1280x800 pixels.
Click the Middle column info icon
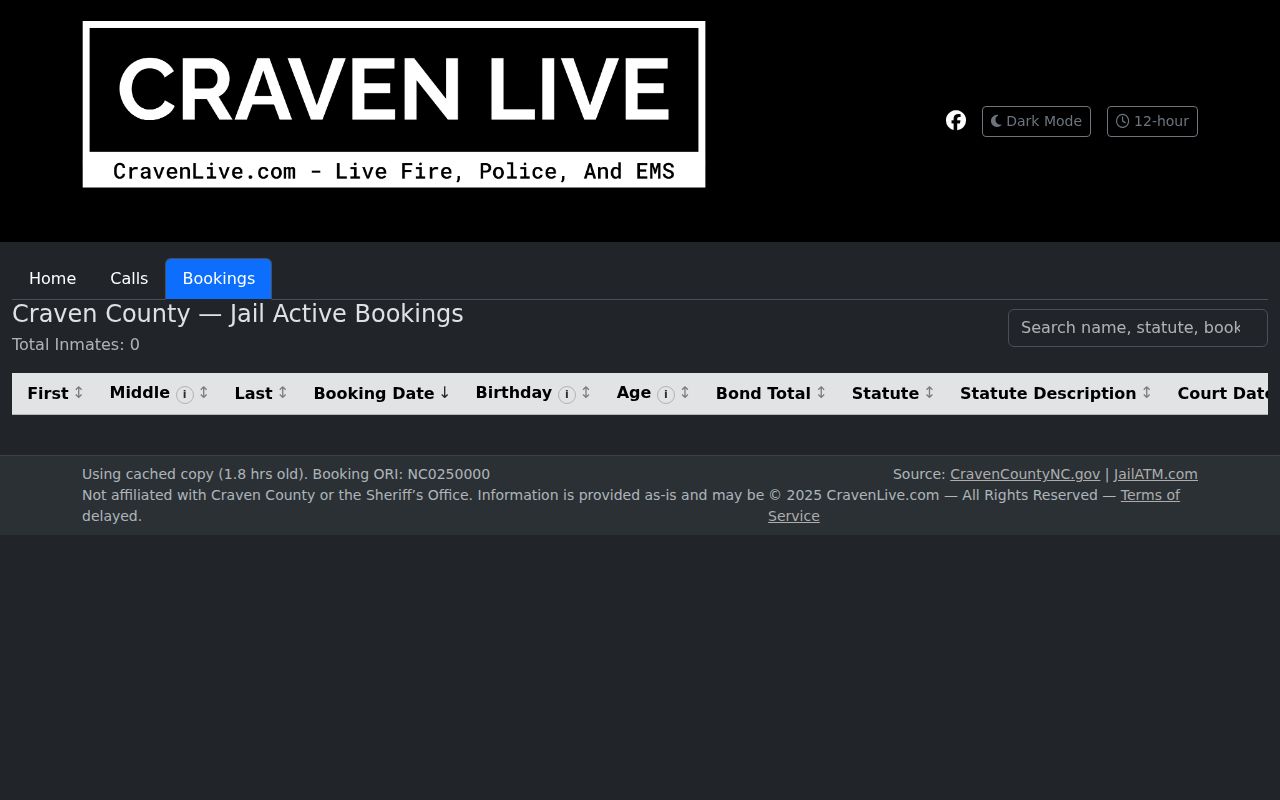click(185, 394)
